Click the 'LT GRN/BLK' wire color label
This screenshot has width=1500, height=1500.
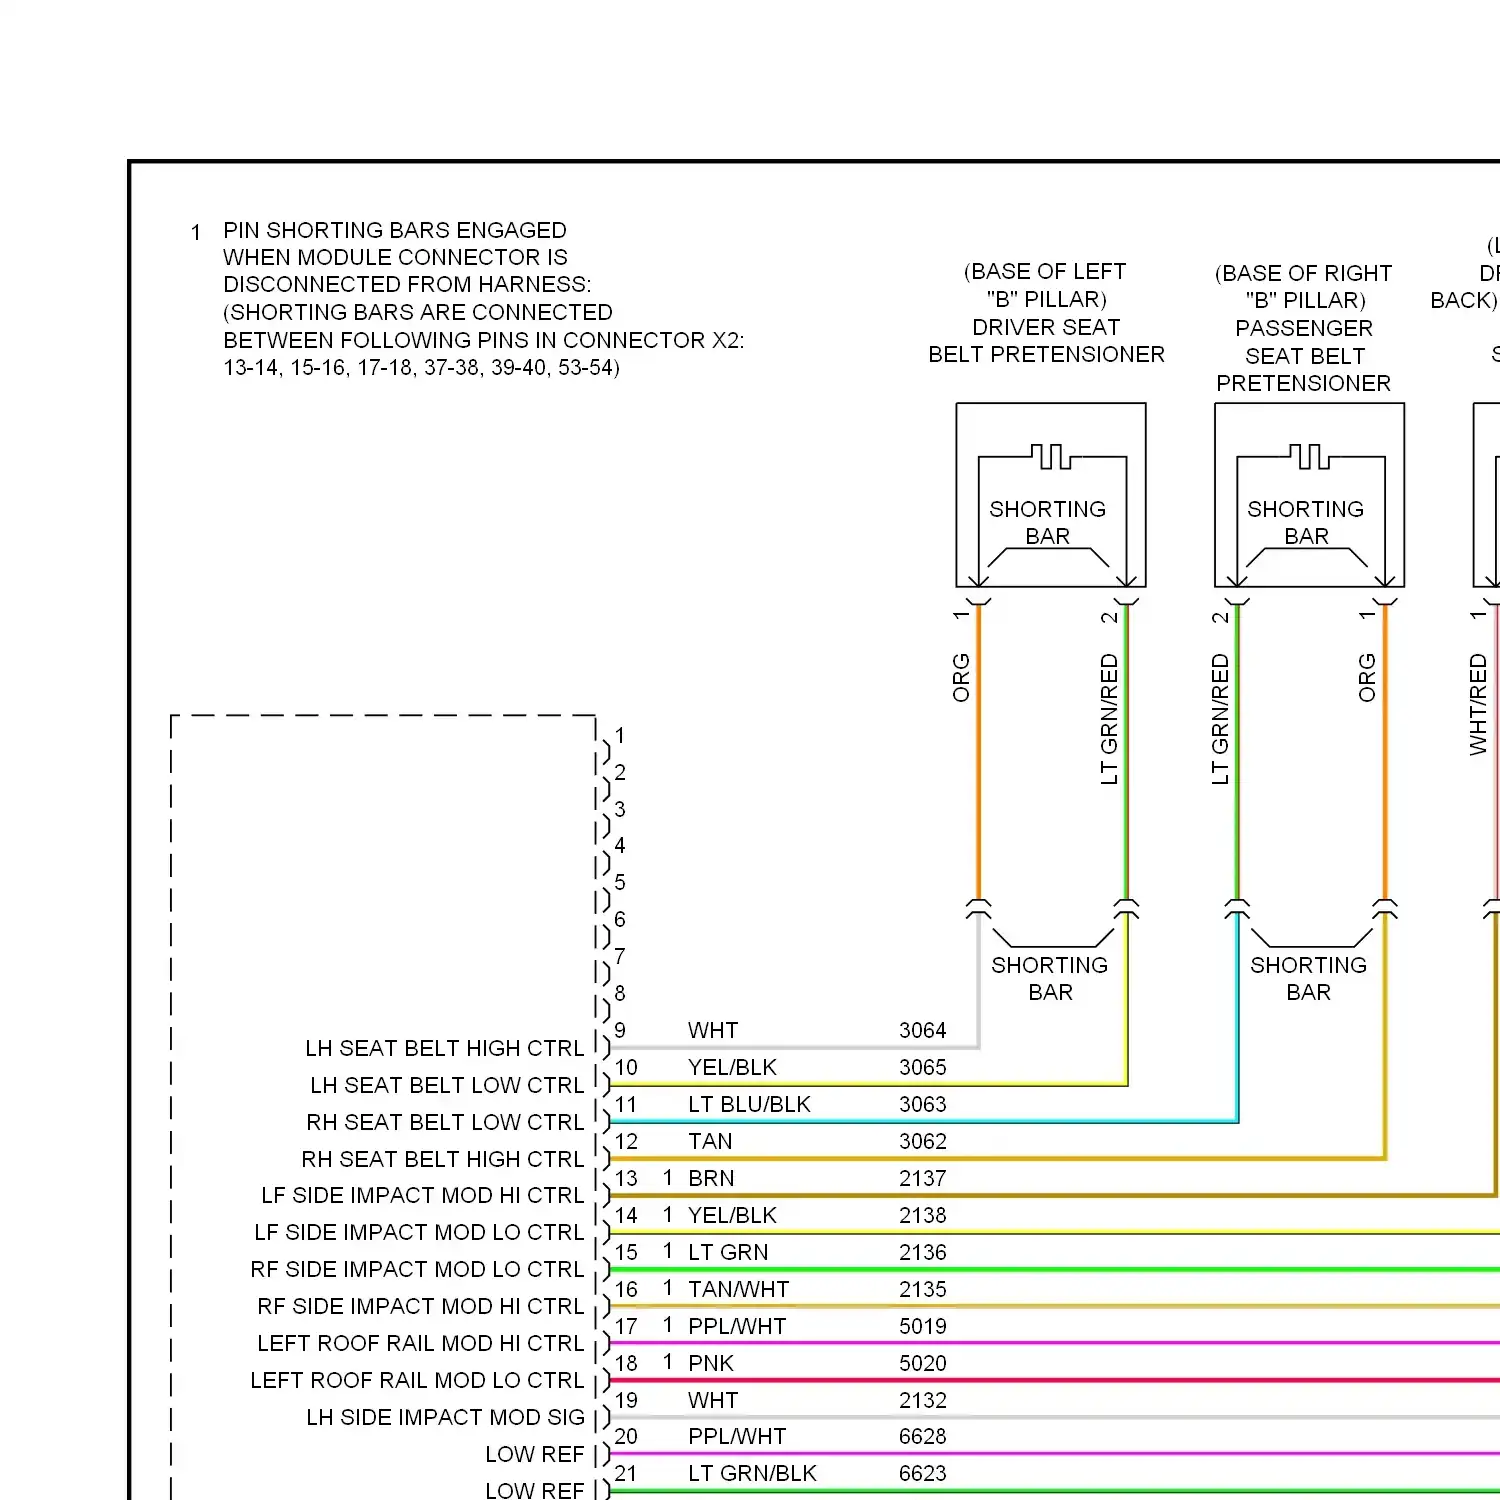point(752,1473)
